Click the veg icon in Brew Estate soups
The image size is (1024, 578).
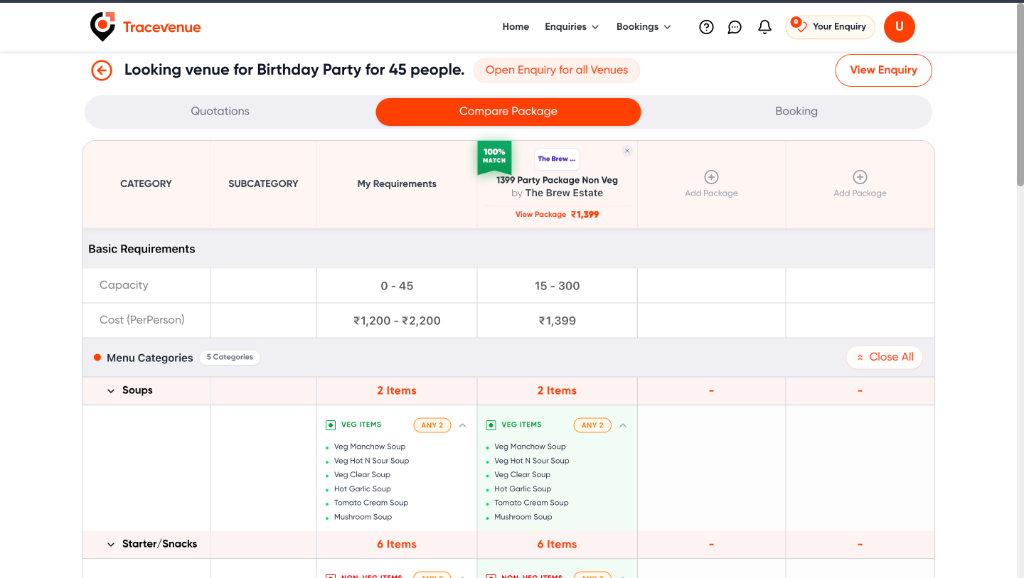[x=491, y=425]
